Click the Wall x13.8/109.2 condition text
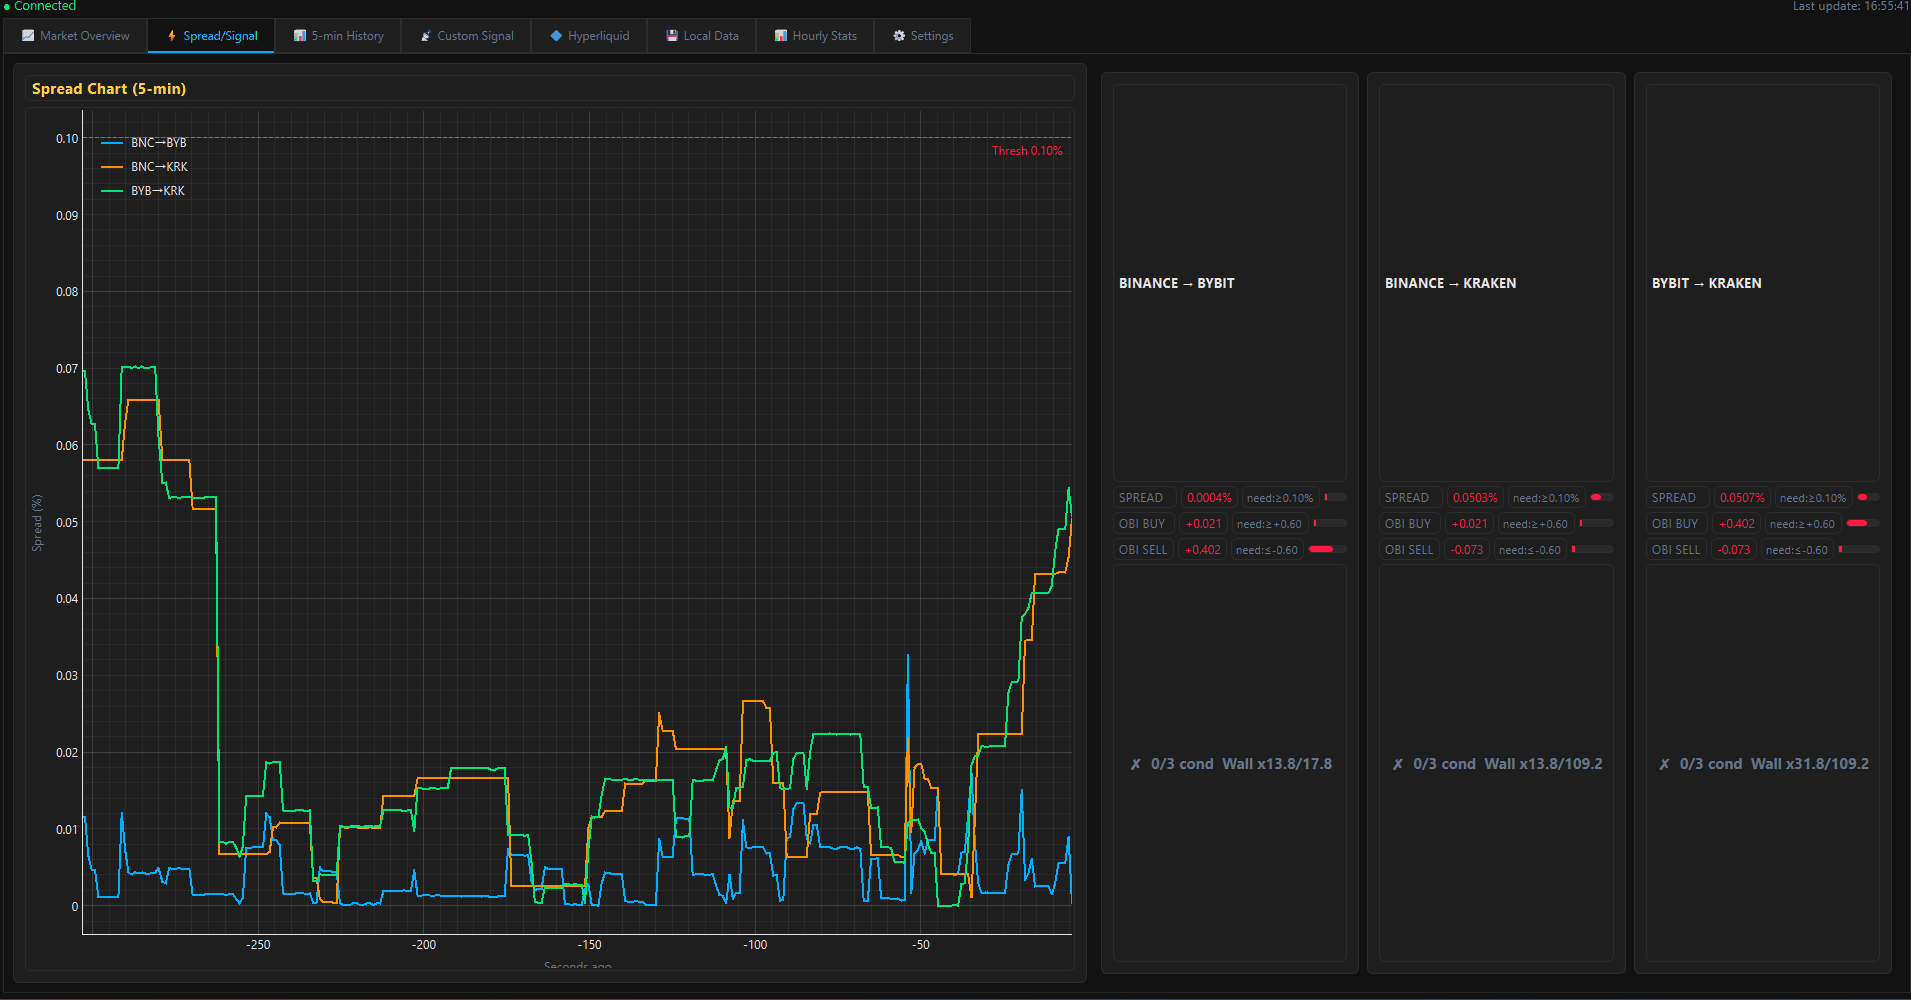 pyautogui.click(x=1543, y=764)
